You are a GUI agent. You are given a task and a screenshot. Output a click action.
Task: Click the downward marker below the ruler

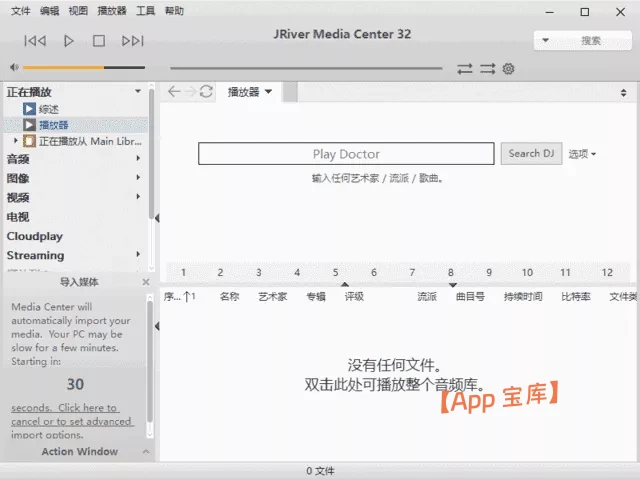click(453, 285)
